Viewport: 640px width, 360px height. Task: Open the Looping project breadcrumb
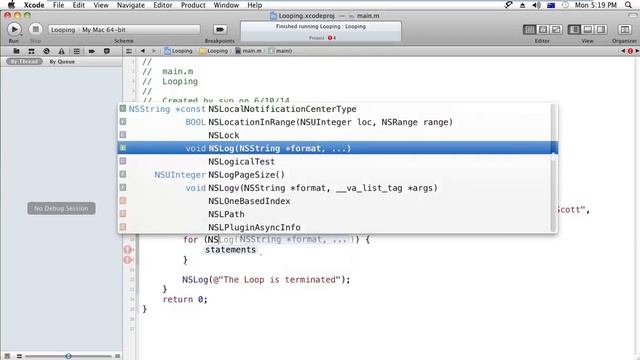[178, 51]
